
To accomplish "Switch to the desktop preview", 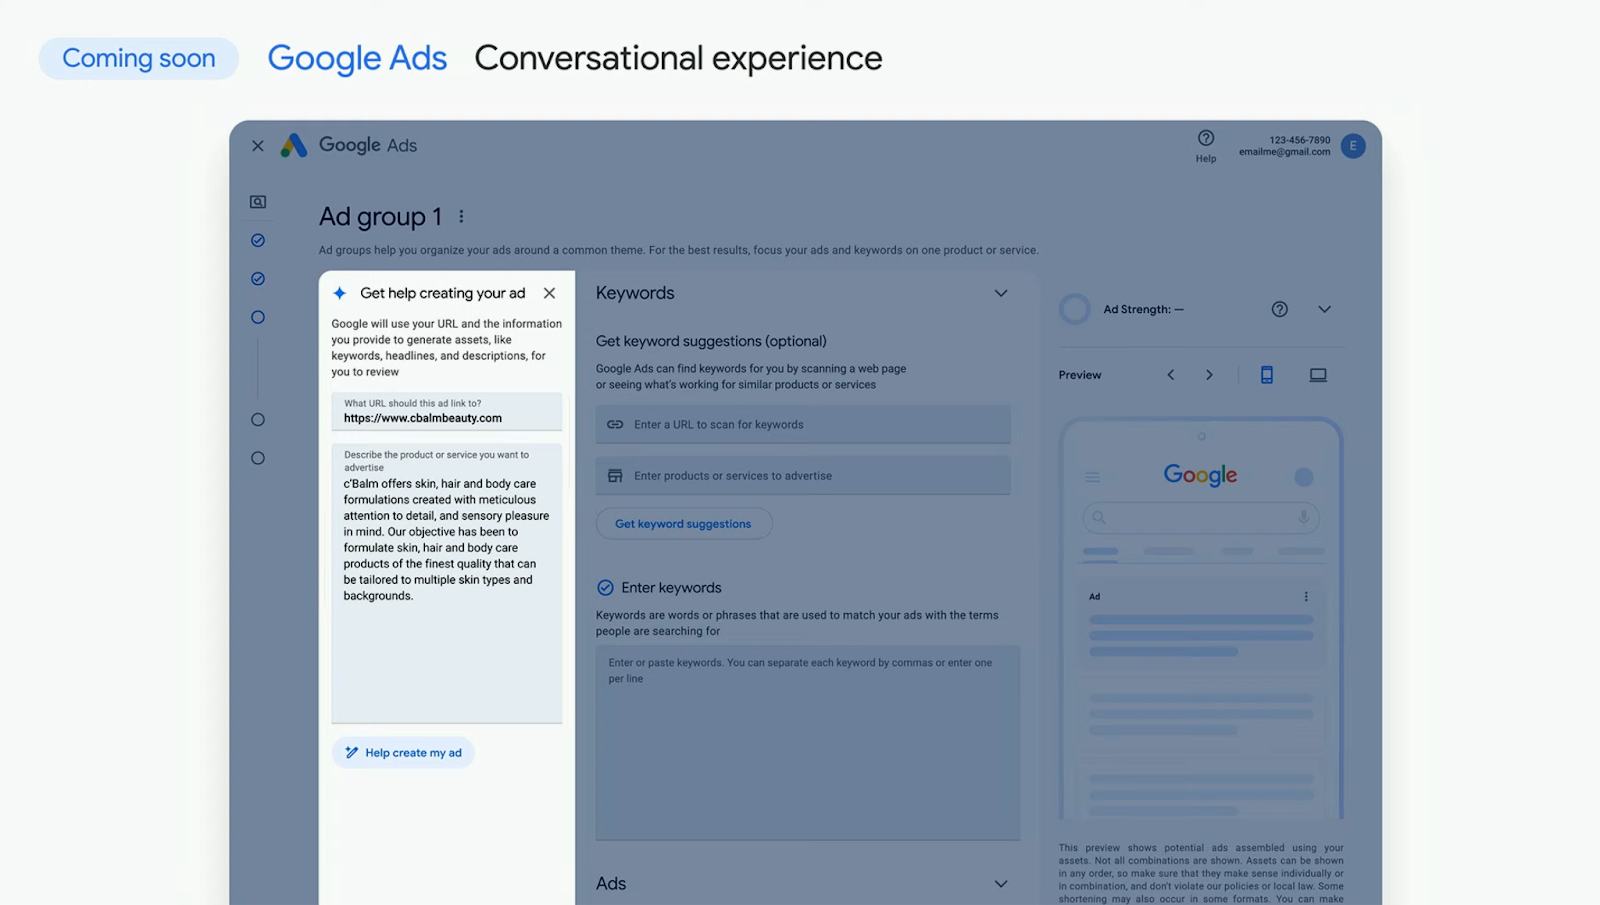I will pyautogui.click(x=1318, y=375).
